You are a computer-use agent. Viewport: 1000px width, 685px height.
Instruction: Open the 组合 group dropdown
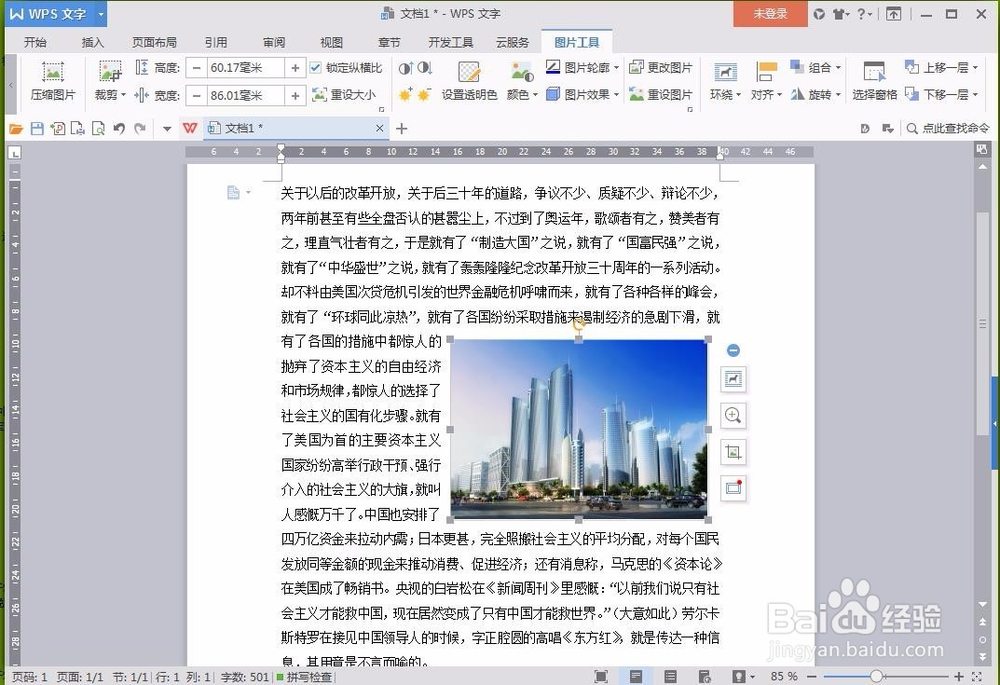816,67
